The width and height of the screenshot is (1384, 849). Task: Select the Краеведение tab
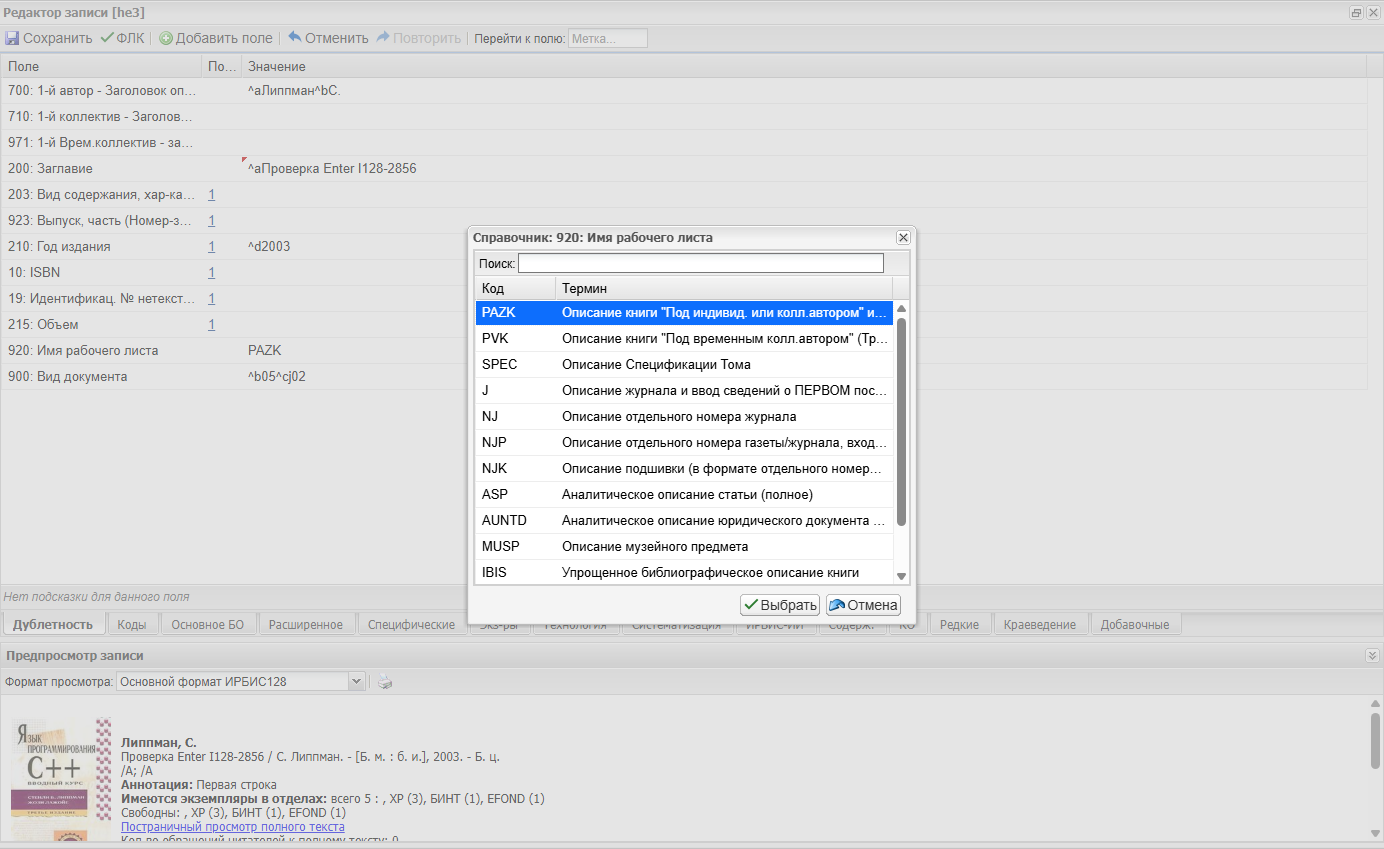tap(1040, 624)
